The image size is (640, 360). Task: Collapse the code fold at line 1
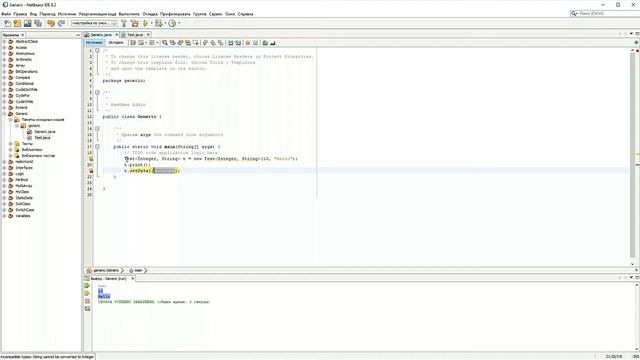(x=97, y=51)
